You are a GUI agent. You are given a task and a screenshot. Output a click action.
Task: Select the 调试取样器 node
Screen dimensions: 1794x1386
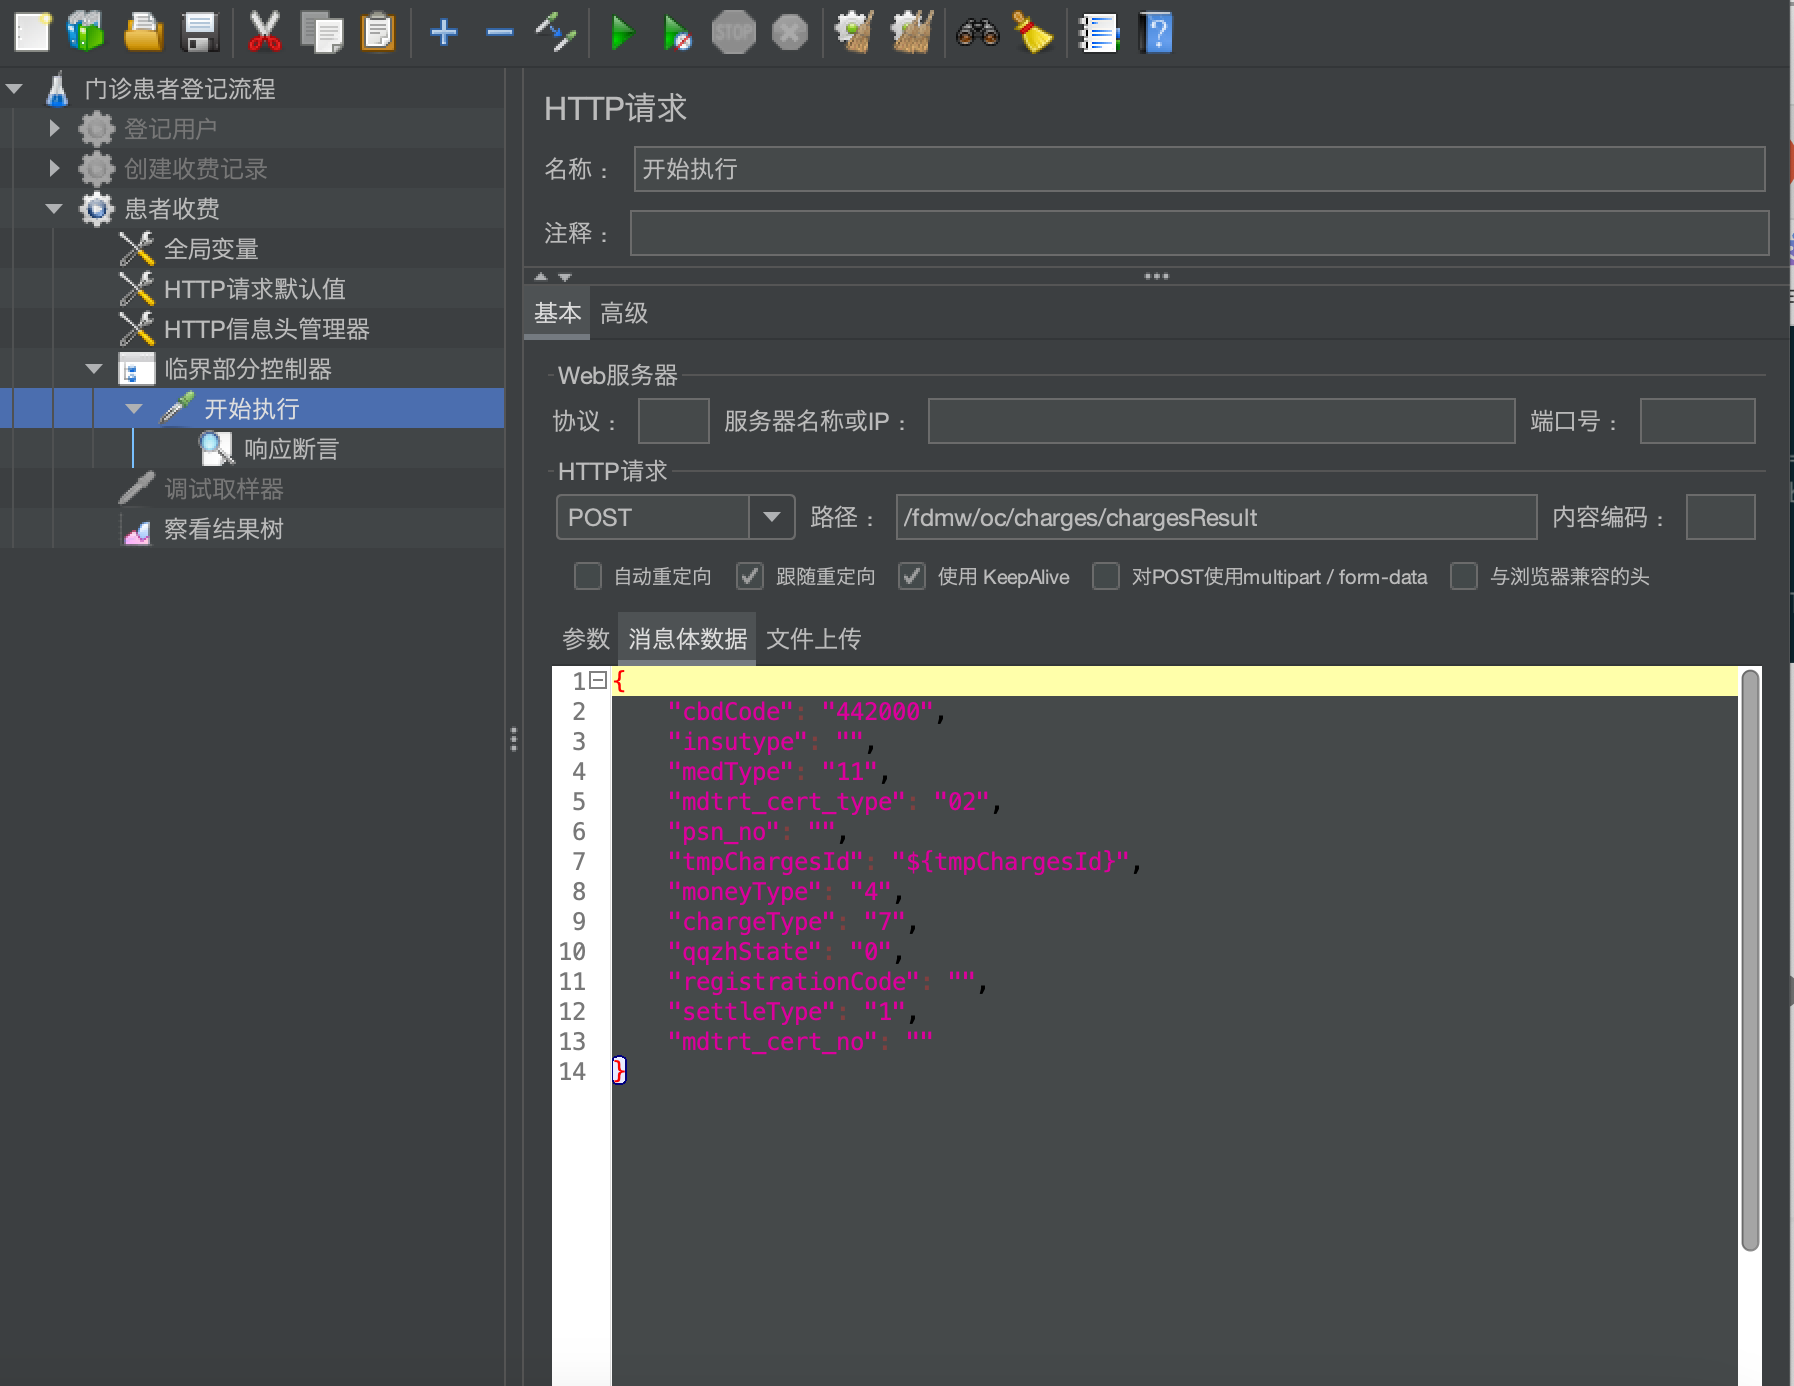tap(224, 489)
